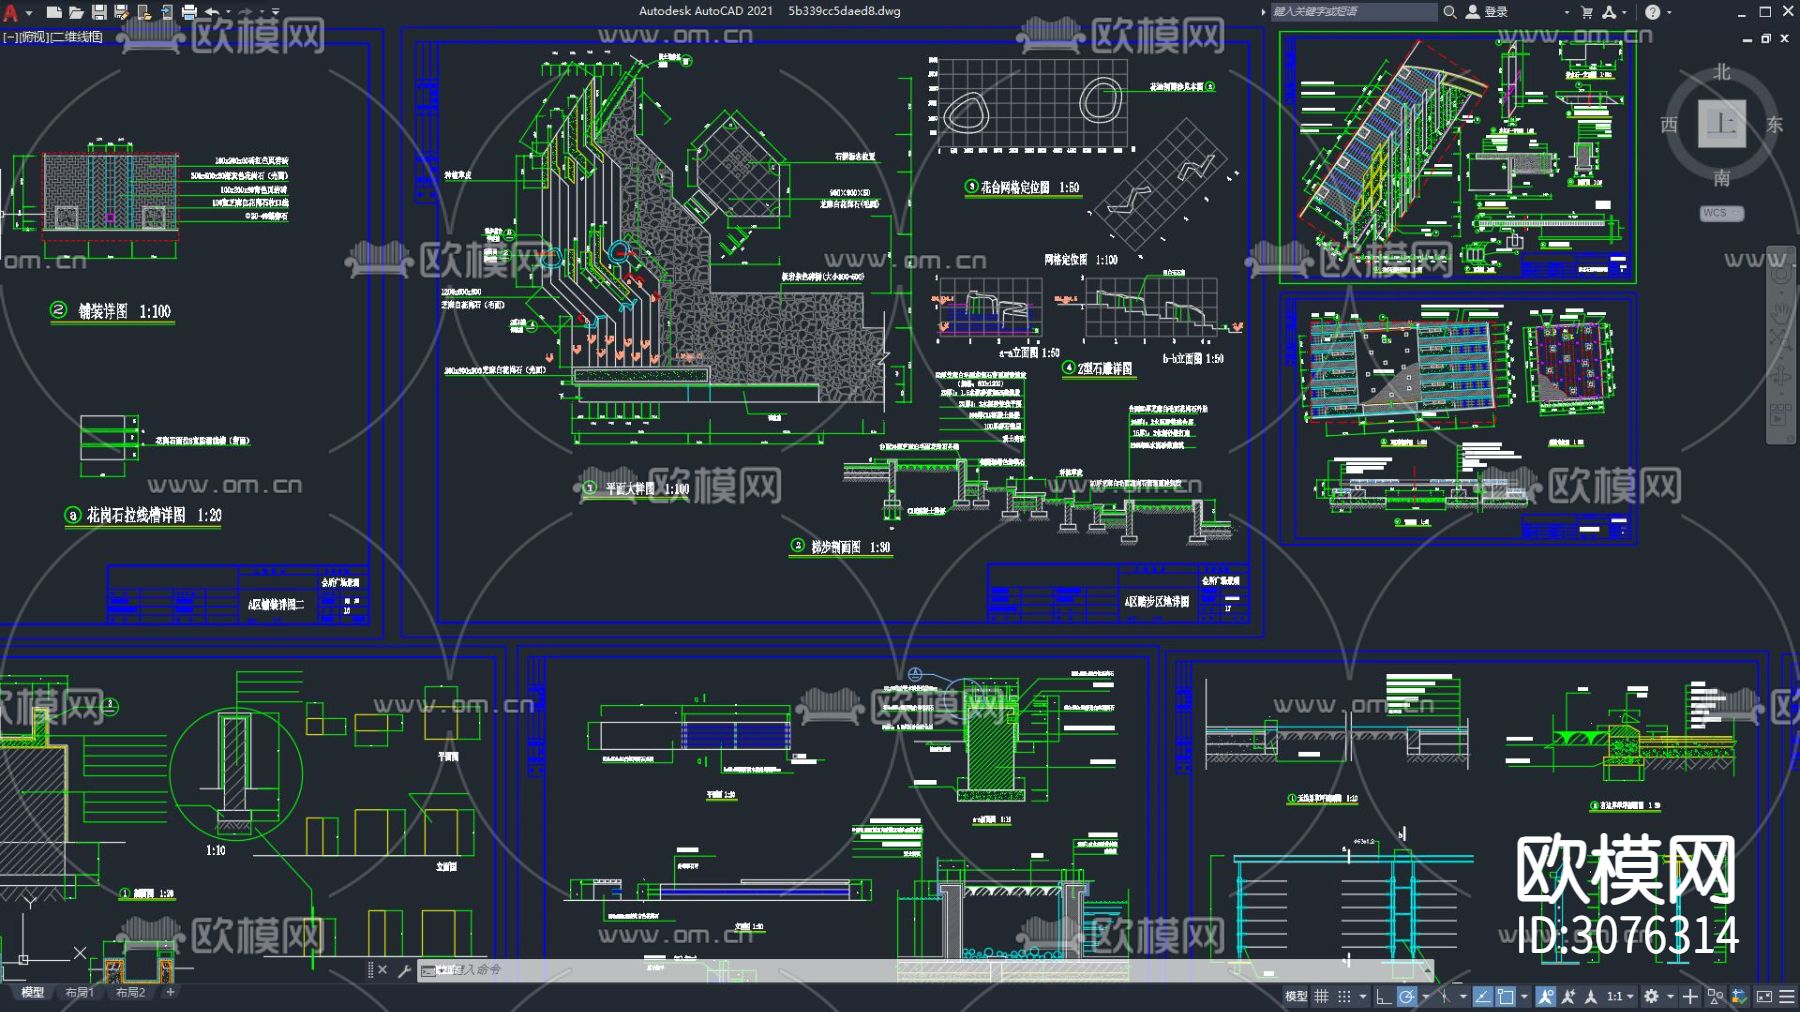Open status bar customization menu icon
The height and width of the screenshot is (1012, 1800).
pyautogui.click(x=1786, y=996)
